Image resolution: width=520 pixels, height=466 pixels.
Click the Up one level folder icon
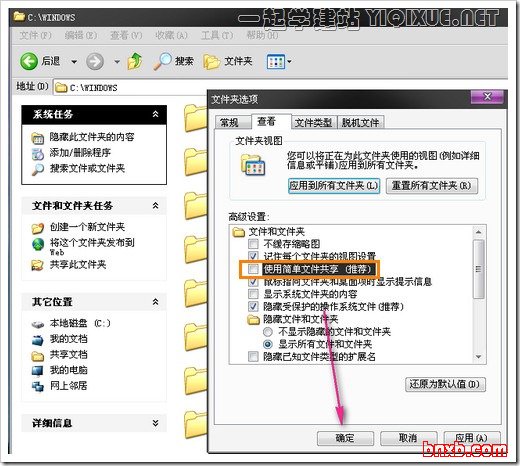(135, 61)
